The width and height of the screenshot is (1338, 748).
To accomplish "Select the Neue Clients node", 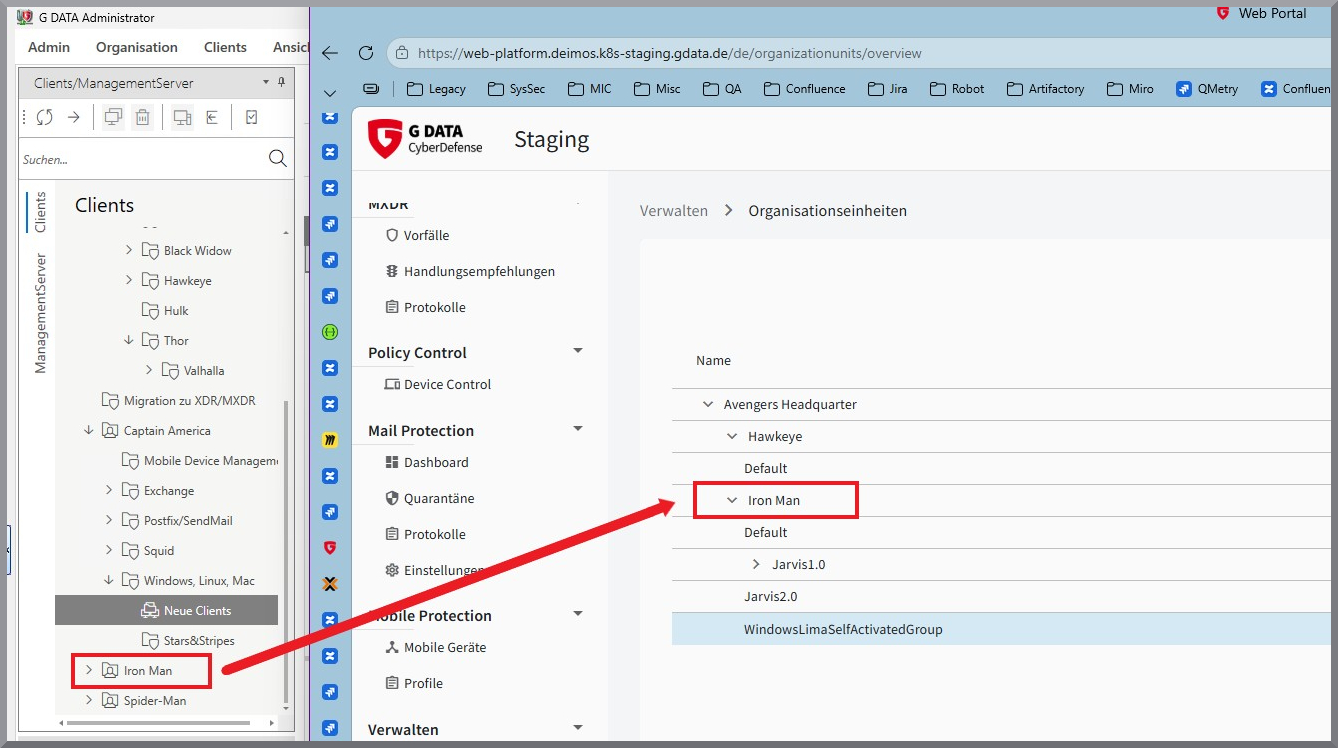I will tap(166, 610).
